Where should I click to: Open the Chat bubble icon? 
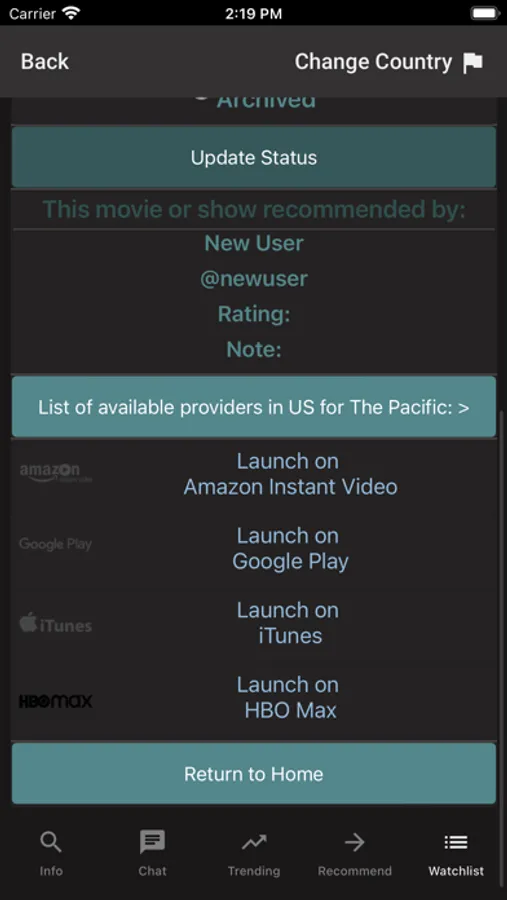pyautogui.click(x=152, y=842)
